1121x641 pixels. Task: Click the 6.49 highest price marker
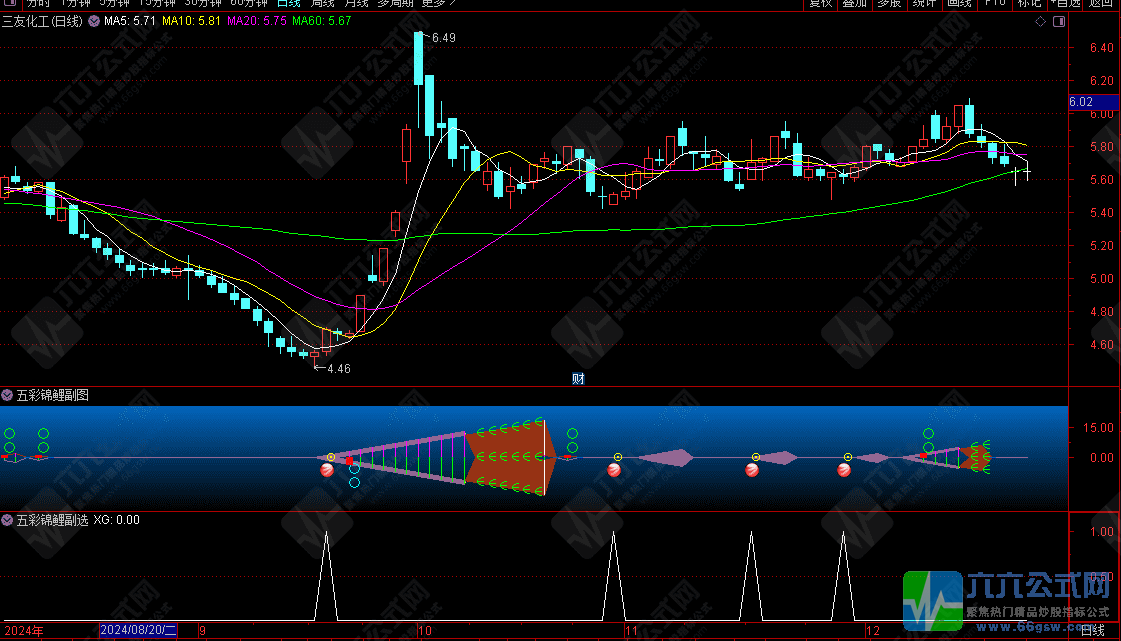tap(442, 38)
